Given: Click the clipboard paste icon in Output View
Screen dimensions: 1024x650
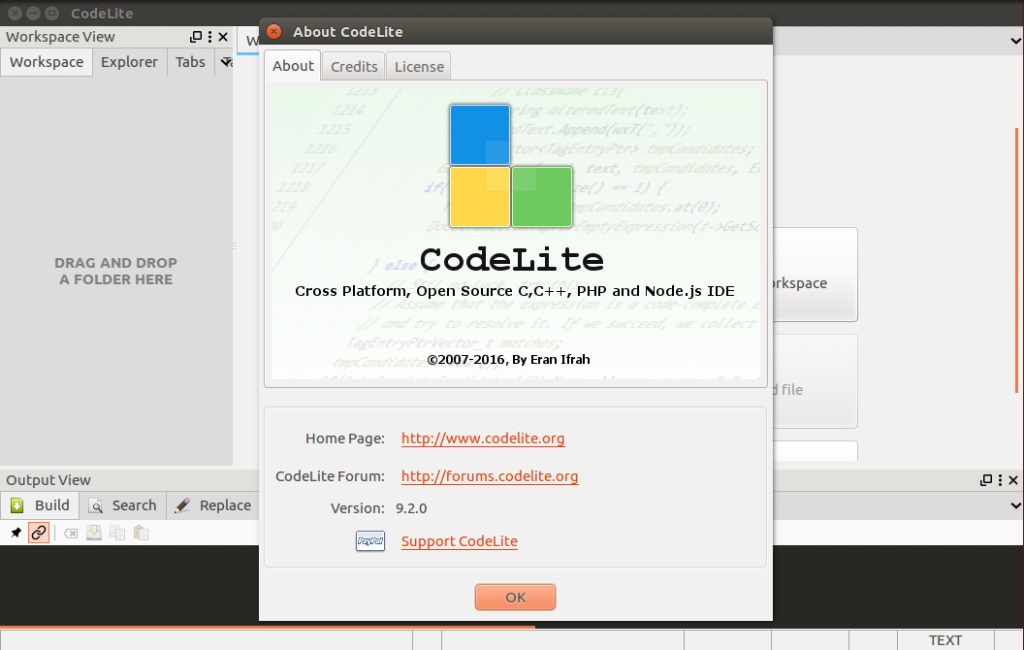Looking at the screenshot, I should point(141,533).
